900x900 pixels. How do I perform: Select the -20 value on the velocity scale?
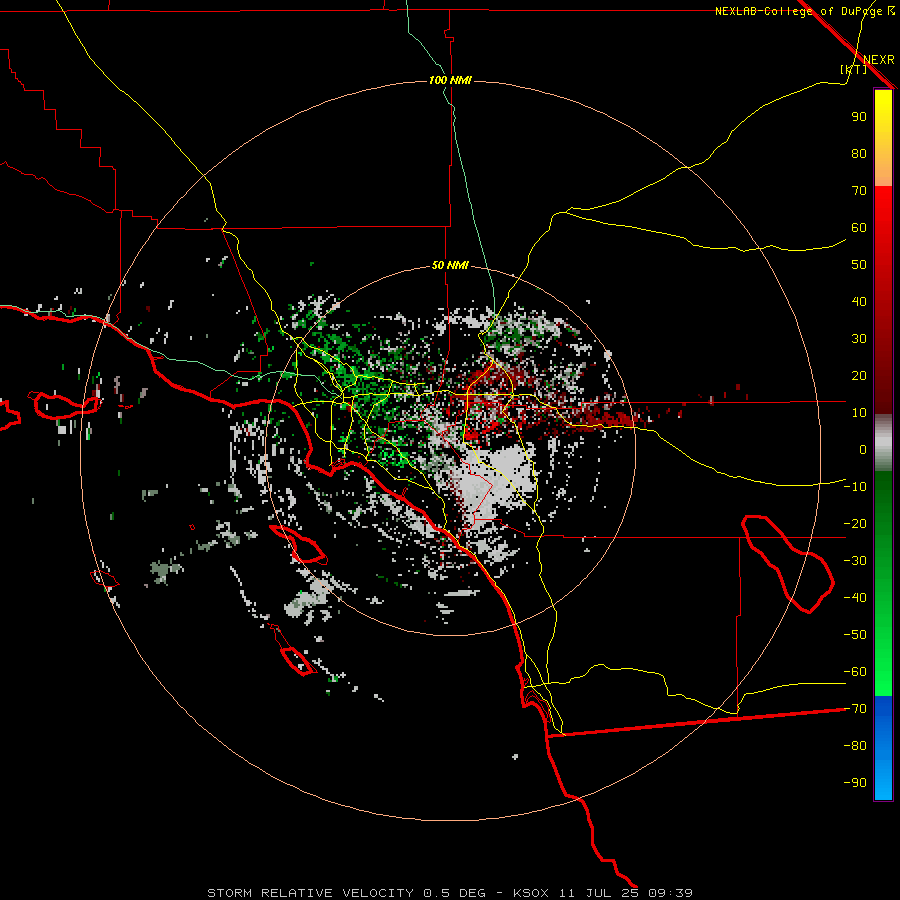(x=855, y=523)
